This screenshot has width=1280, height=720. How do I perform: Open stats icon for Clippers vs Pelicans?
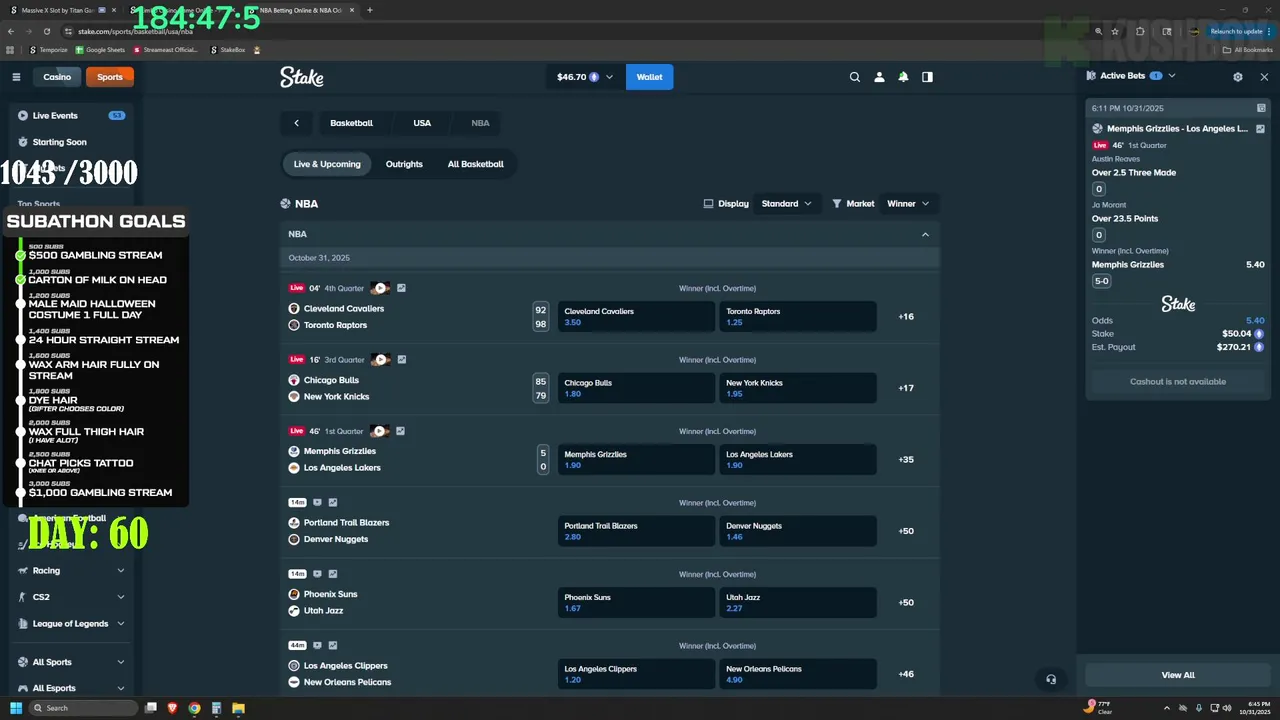click(333, 646)
